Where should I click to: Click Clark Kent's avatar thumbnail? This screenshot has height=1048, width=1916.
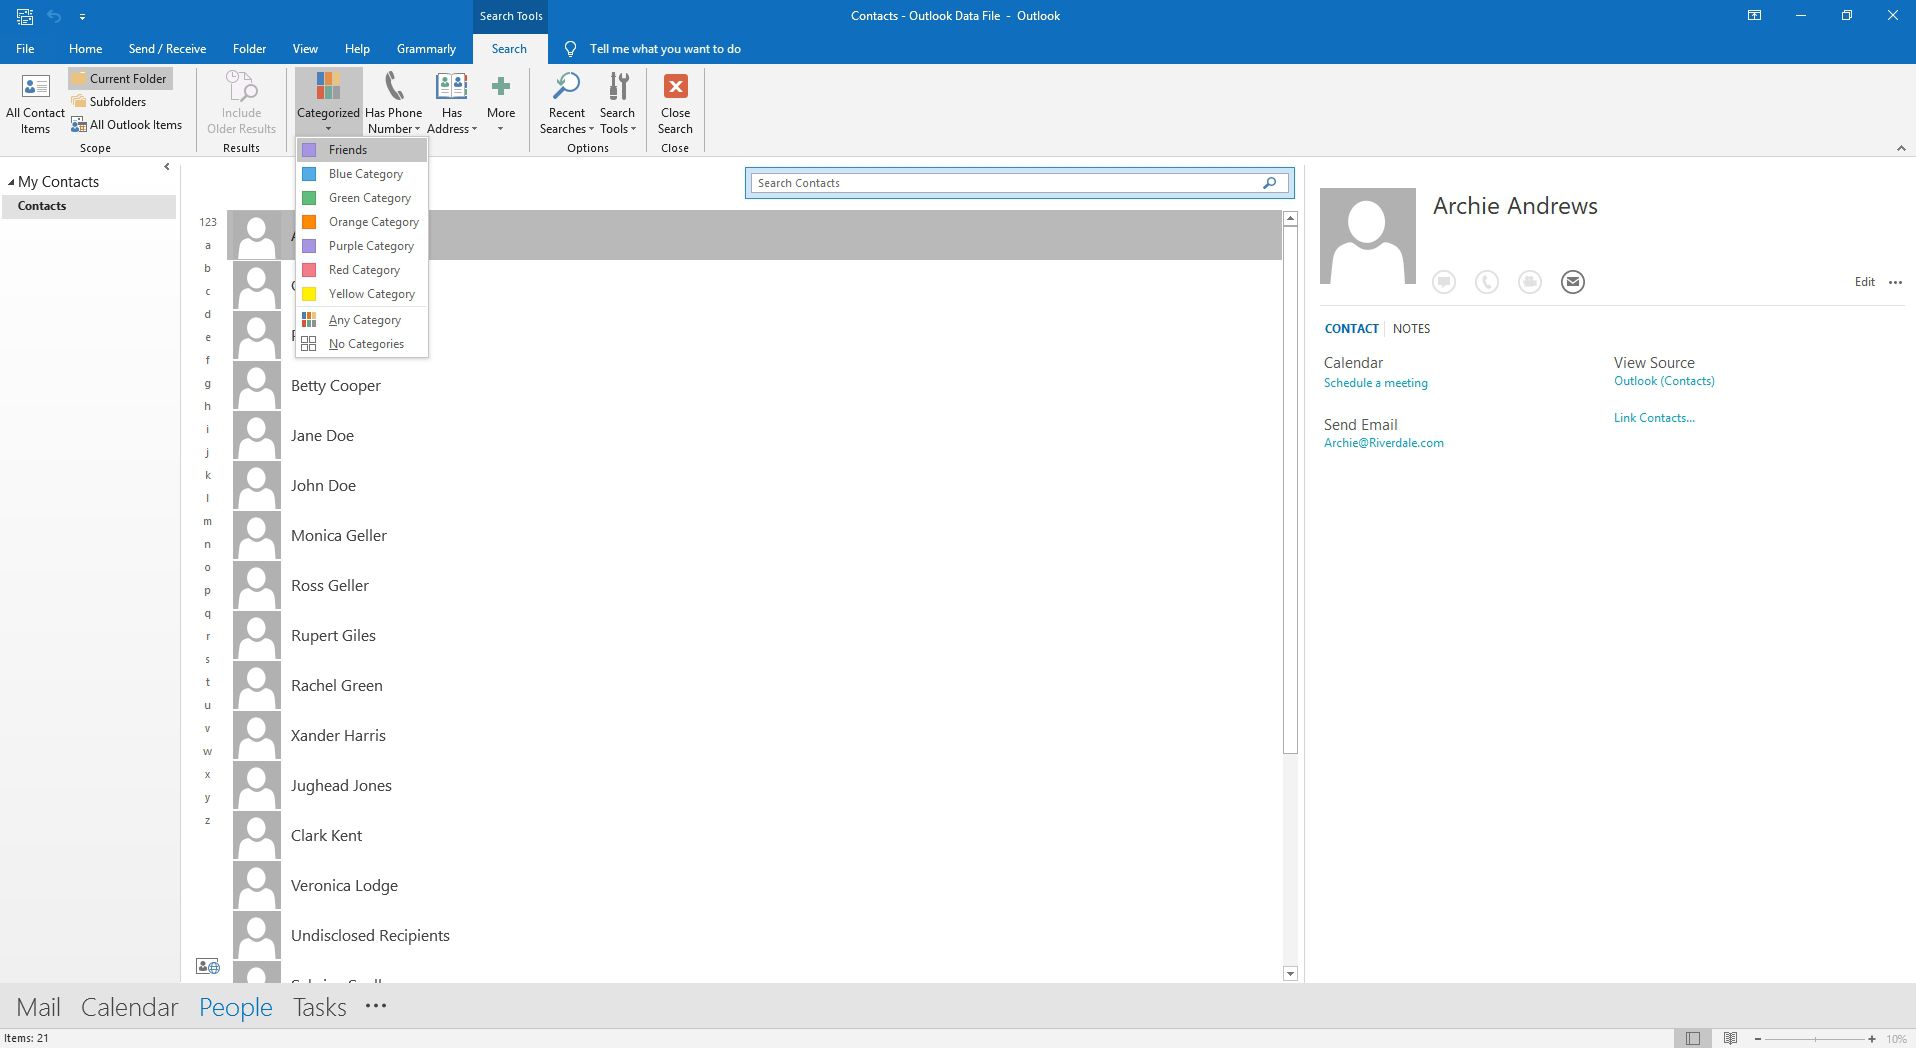(x=257, y=835)
